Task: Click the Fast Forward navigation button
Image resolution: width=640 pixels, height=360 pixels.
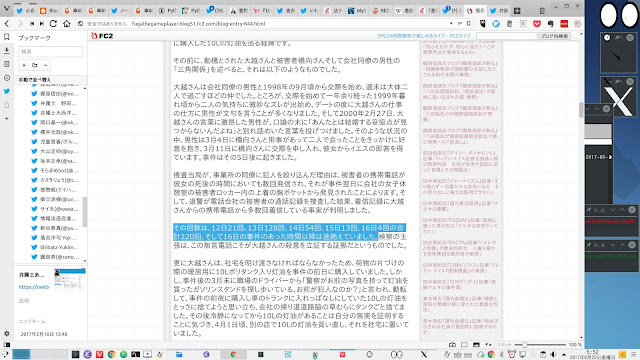Action: [42, 24]
